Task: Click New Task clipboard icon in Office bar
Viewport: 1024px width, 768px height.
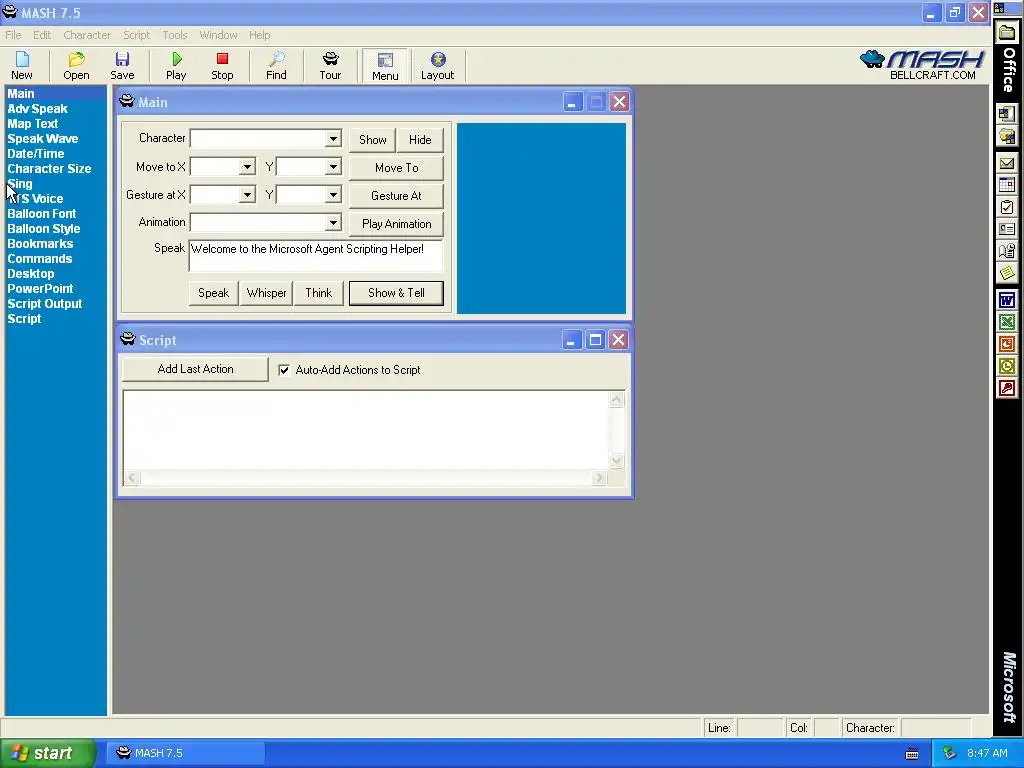Action: 1007,207
